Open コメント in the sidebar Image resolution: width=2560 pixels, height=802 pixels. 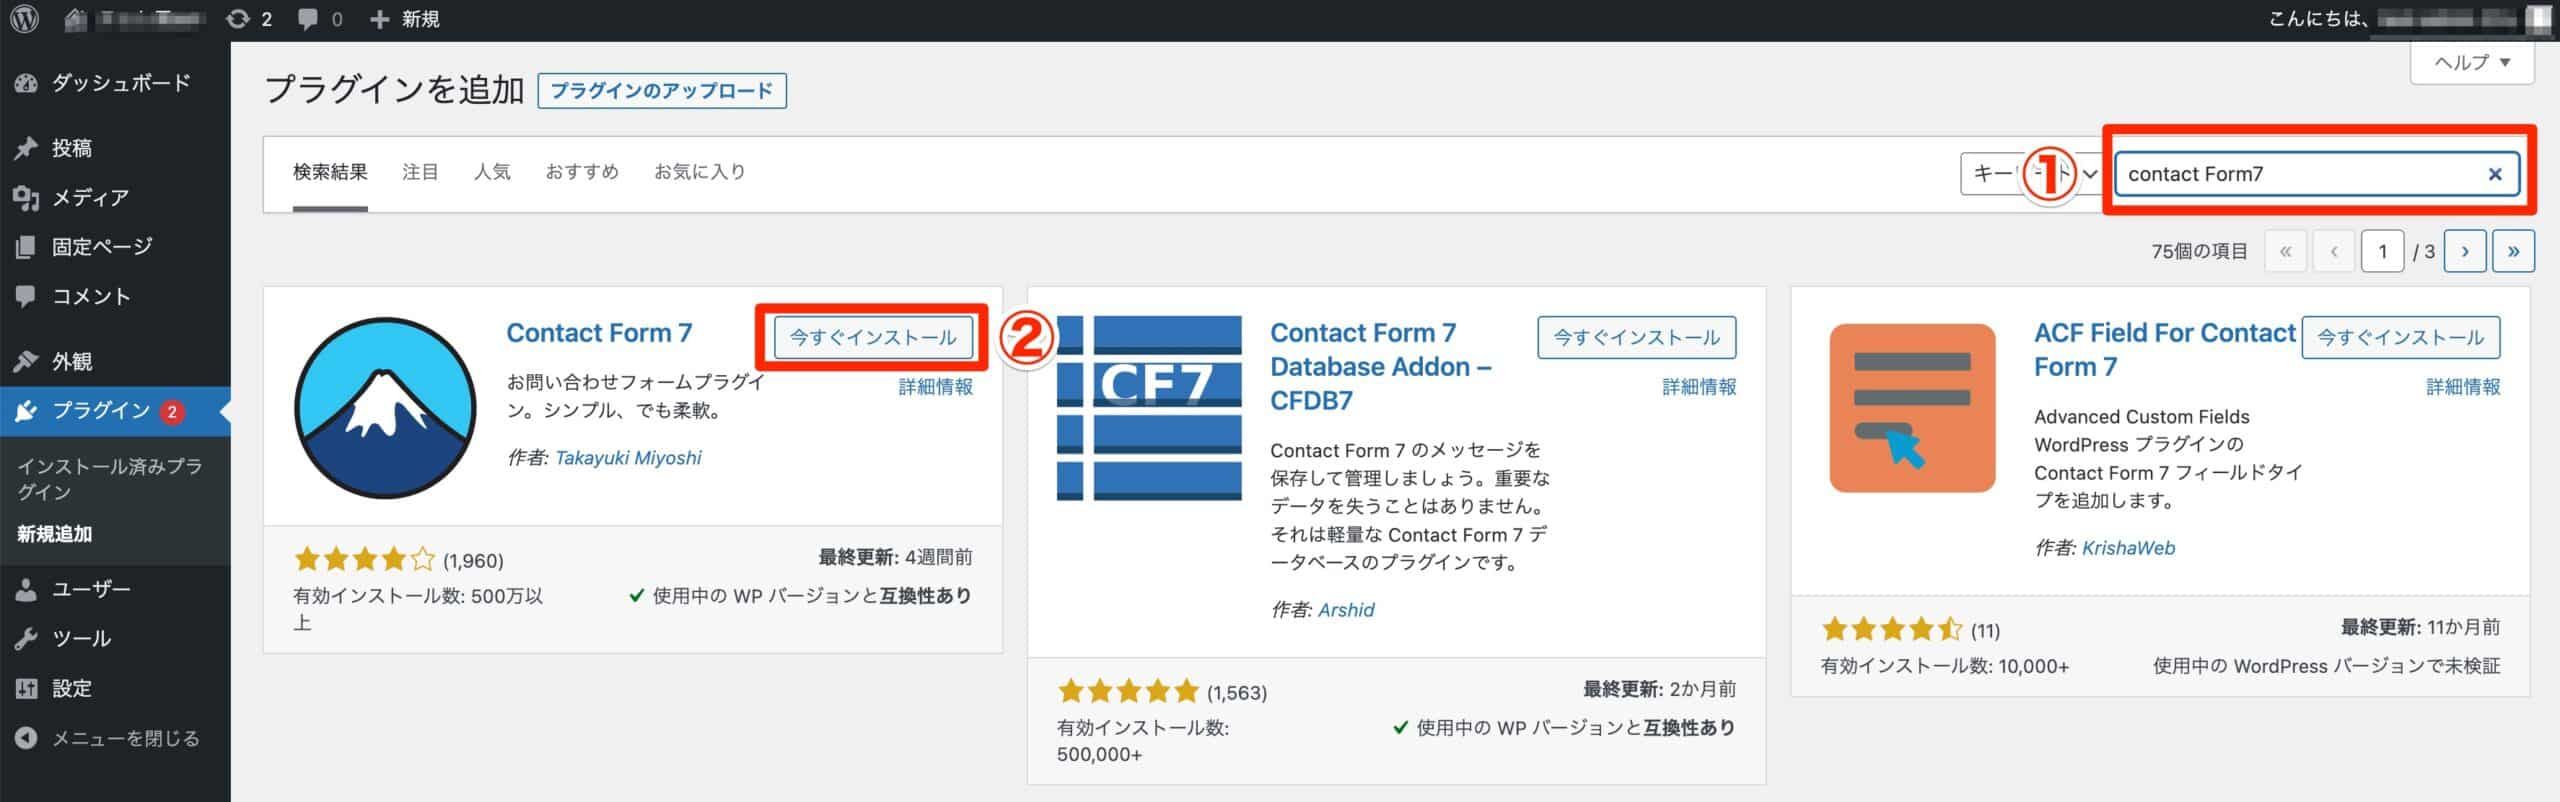(x=115, y=296)
